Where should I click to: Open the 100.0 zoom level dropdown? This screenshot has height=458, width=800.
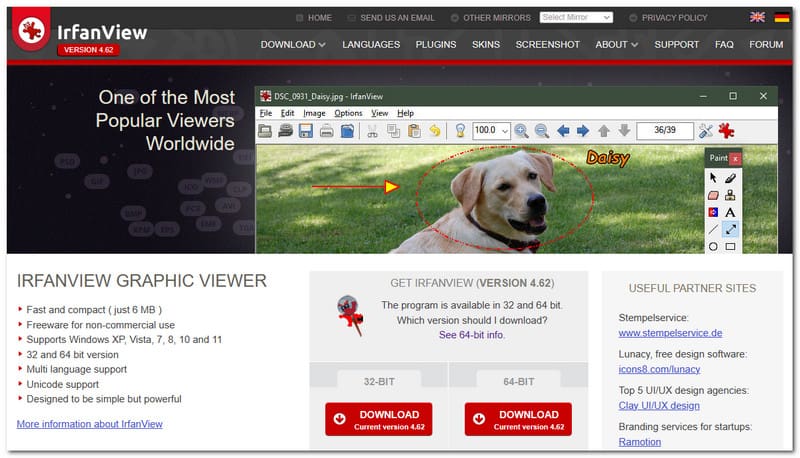point(491,131)
